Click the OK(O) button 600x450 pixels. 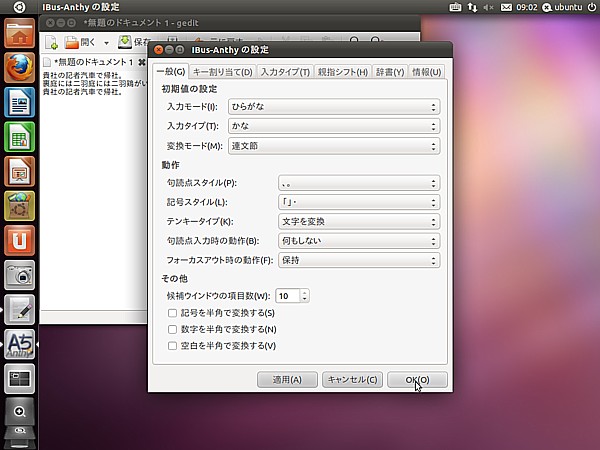point(417,380)
